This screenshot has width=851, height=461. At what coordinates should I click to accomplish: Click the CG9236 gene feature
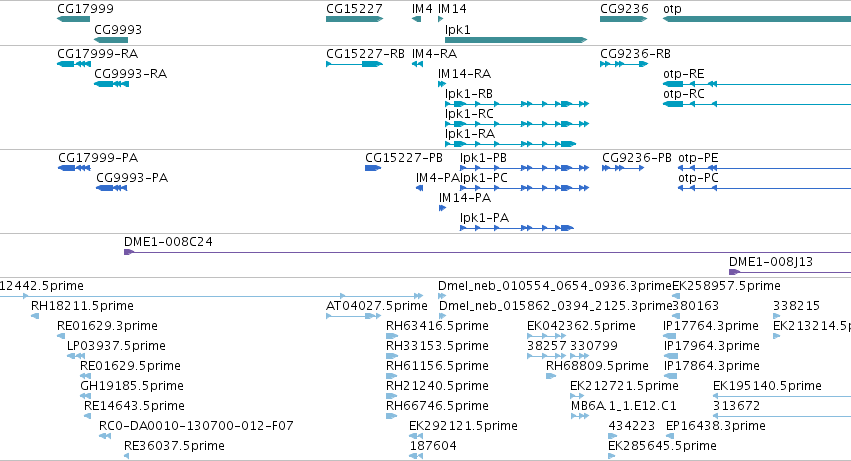coord(624,19)
